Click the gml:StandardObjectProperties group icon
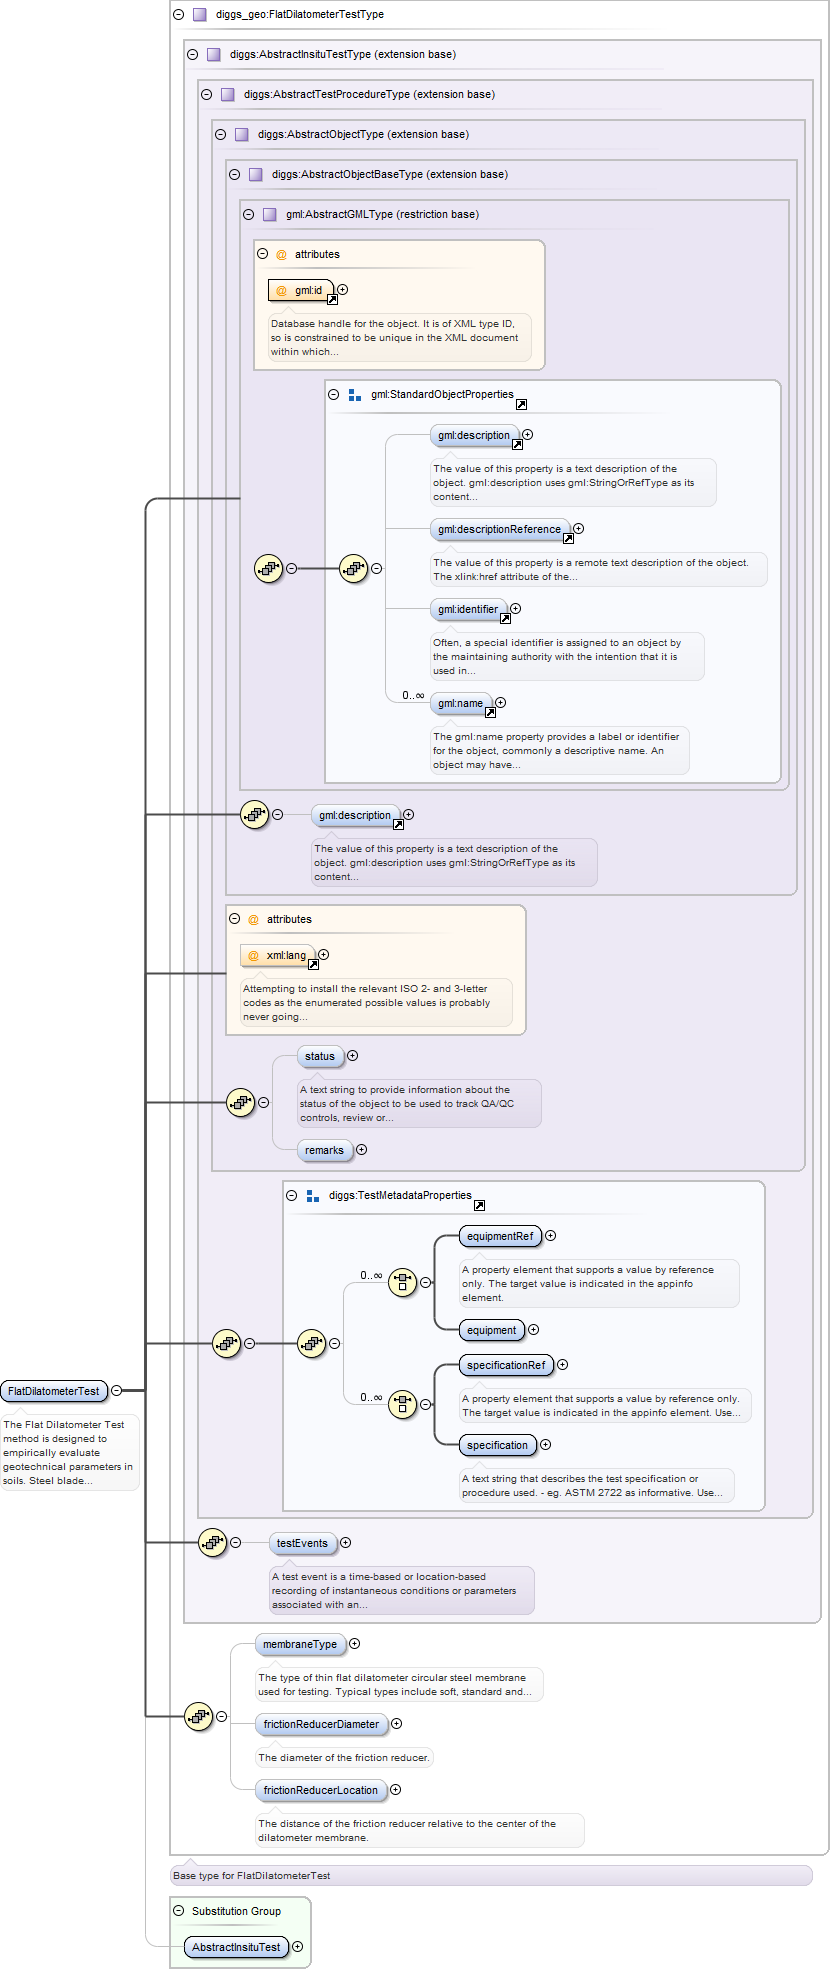The image size is (831, 1970). coord(355,395)
